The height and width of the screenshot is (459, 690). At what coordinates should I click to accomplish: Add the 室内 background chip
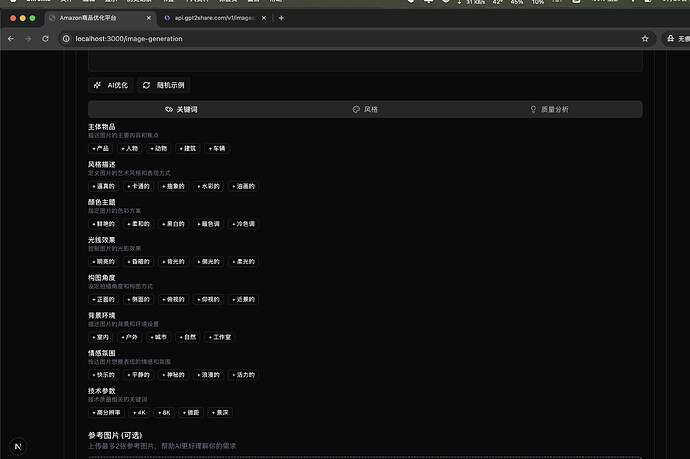click(100, 337)
